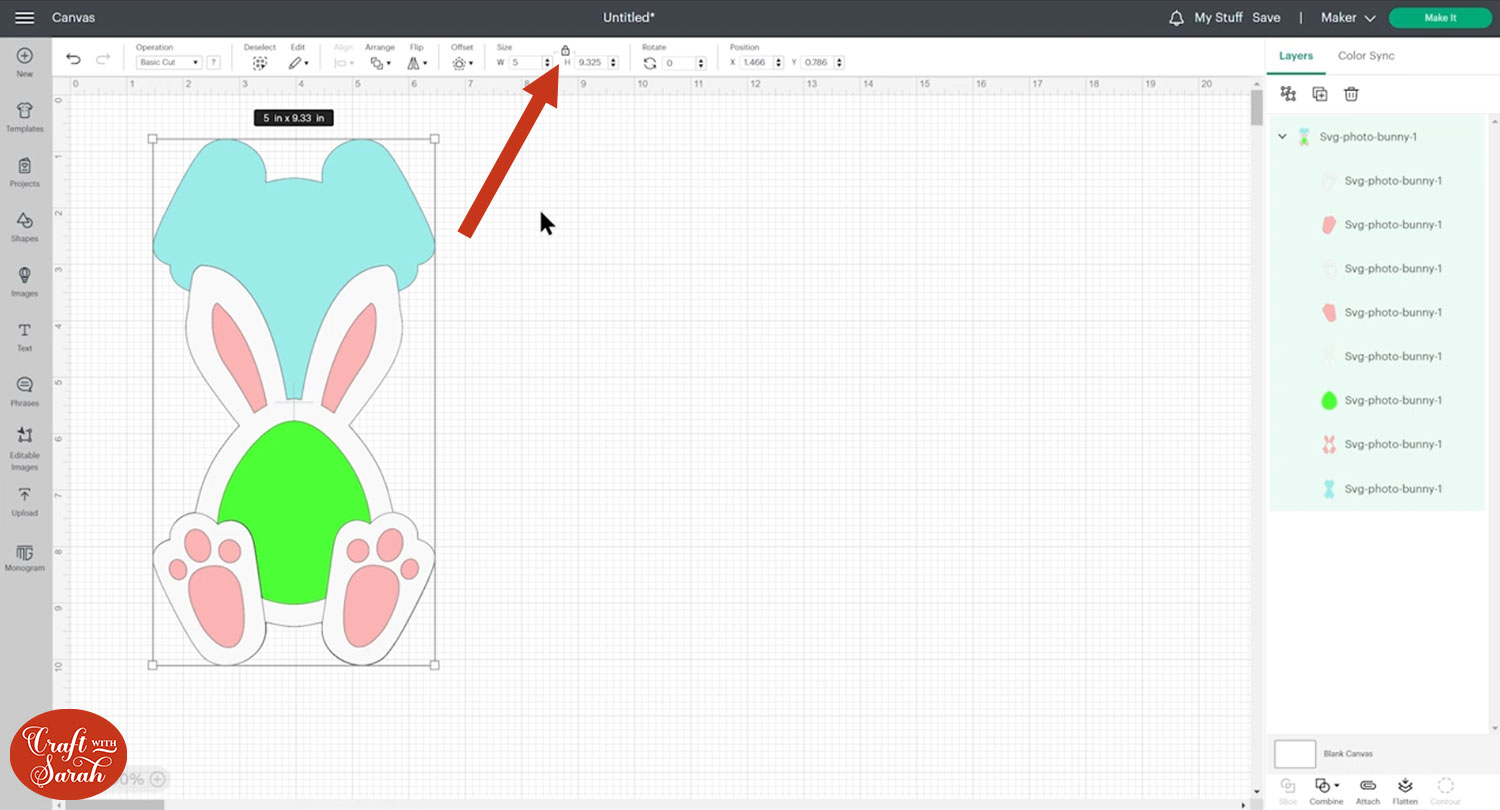This screenshot has width=1500, height=810.
Task: Click the Untitled* project title
Action: click(x=629, y=18)
